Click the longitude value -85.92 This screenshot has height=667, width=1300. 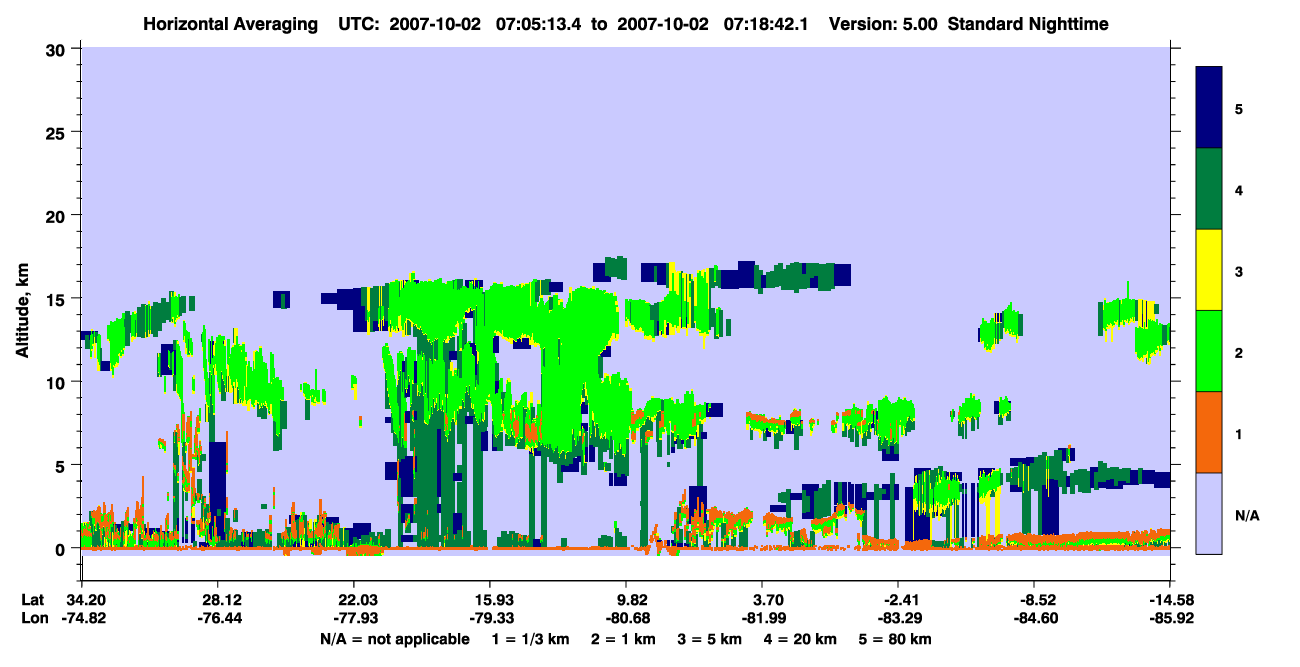(x=1170, y=619)
